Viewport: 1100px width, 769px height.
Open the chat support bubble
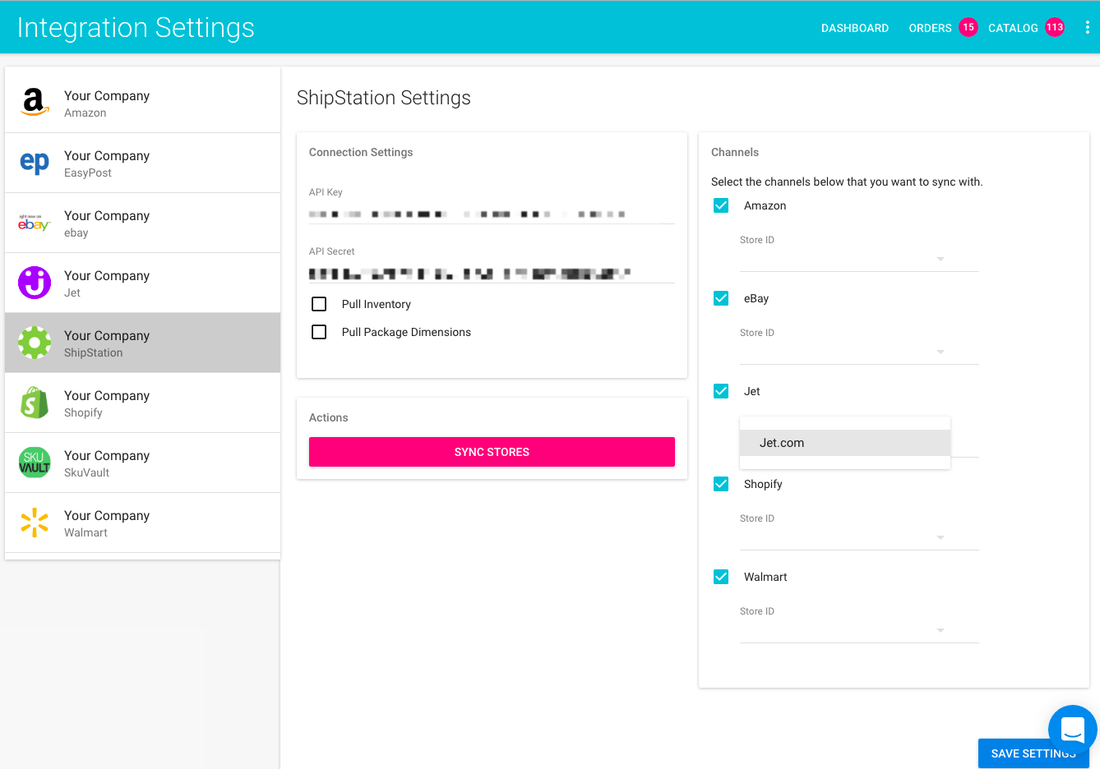1072,728
